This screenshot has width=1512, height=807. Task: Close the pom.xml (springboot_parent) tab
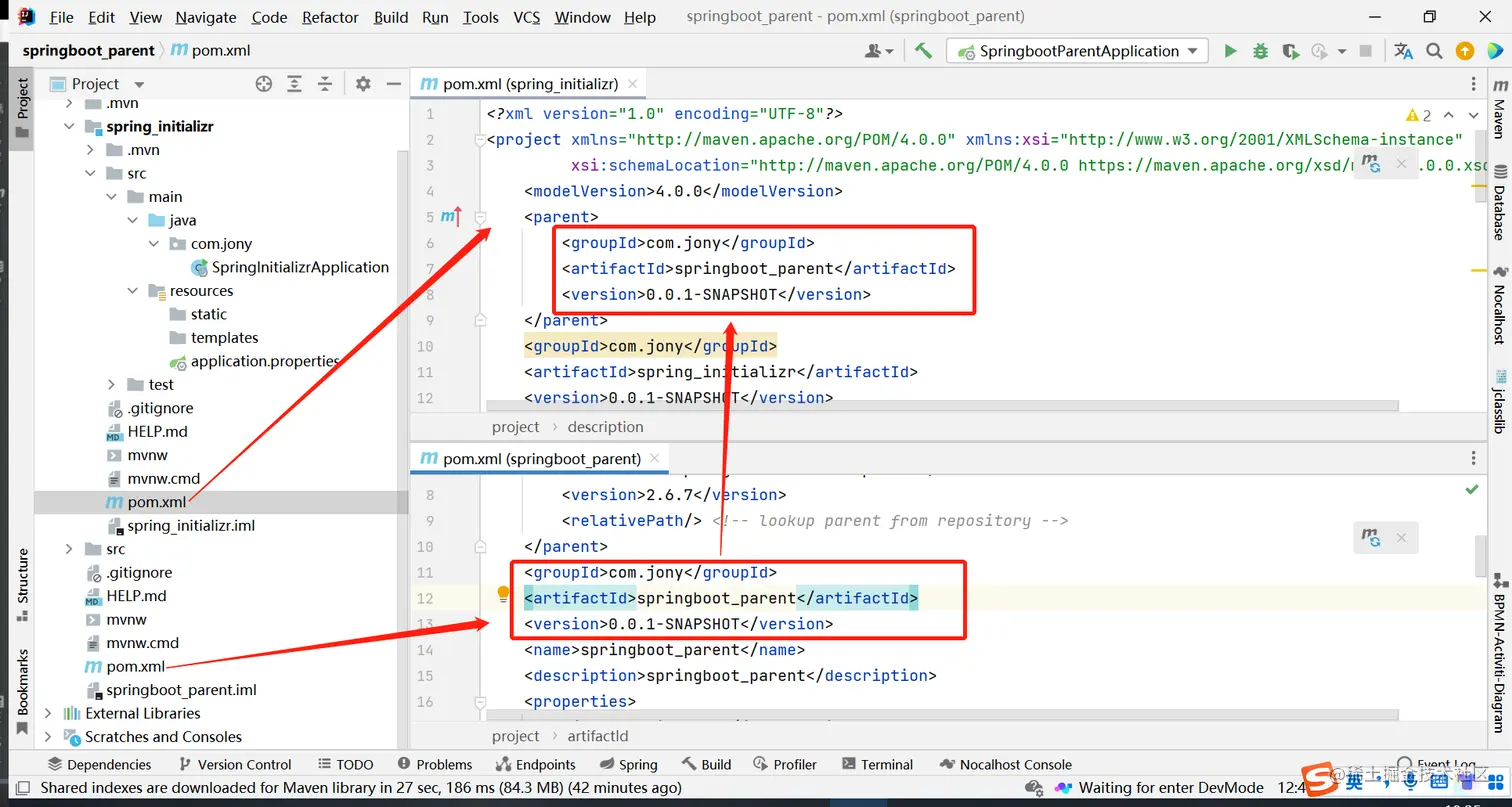(x=655, y=458)
